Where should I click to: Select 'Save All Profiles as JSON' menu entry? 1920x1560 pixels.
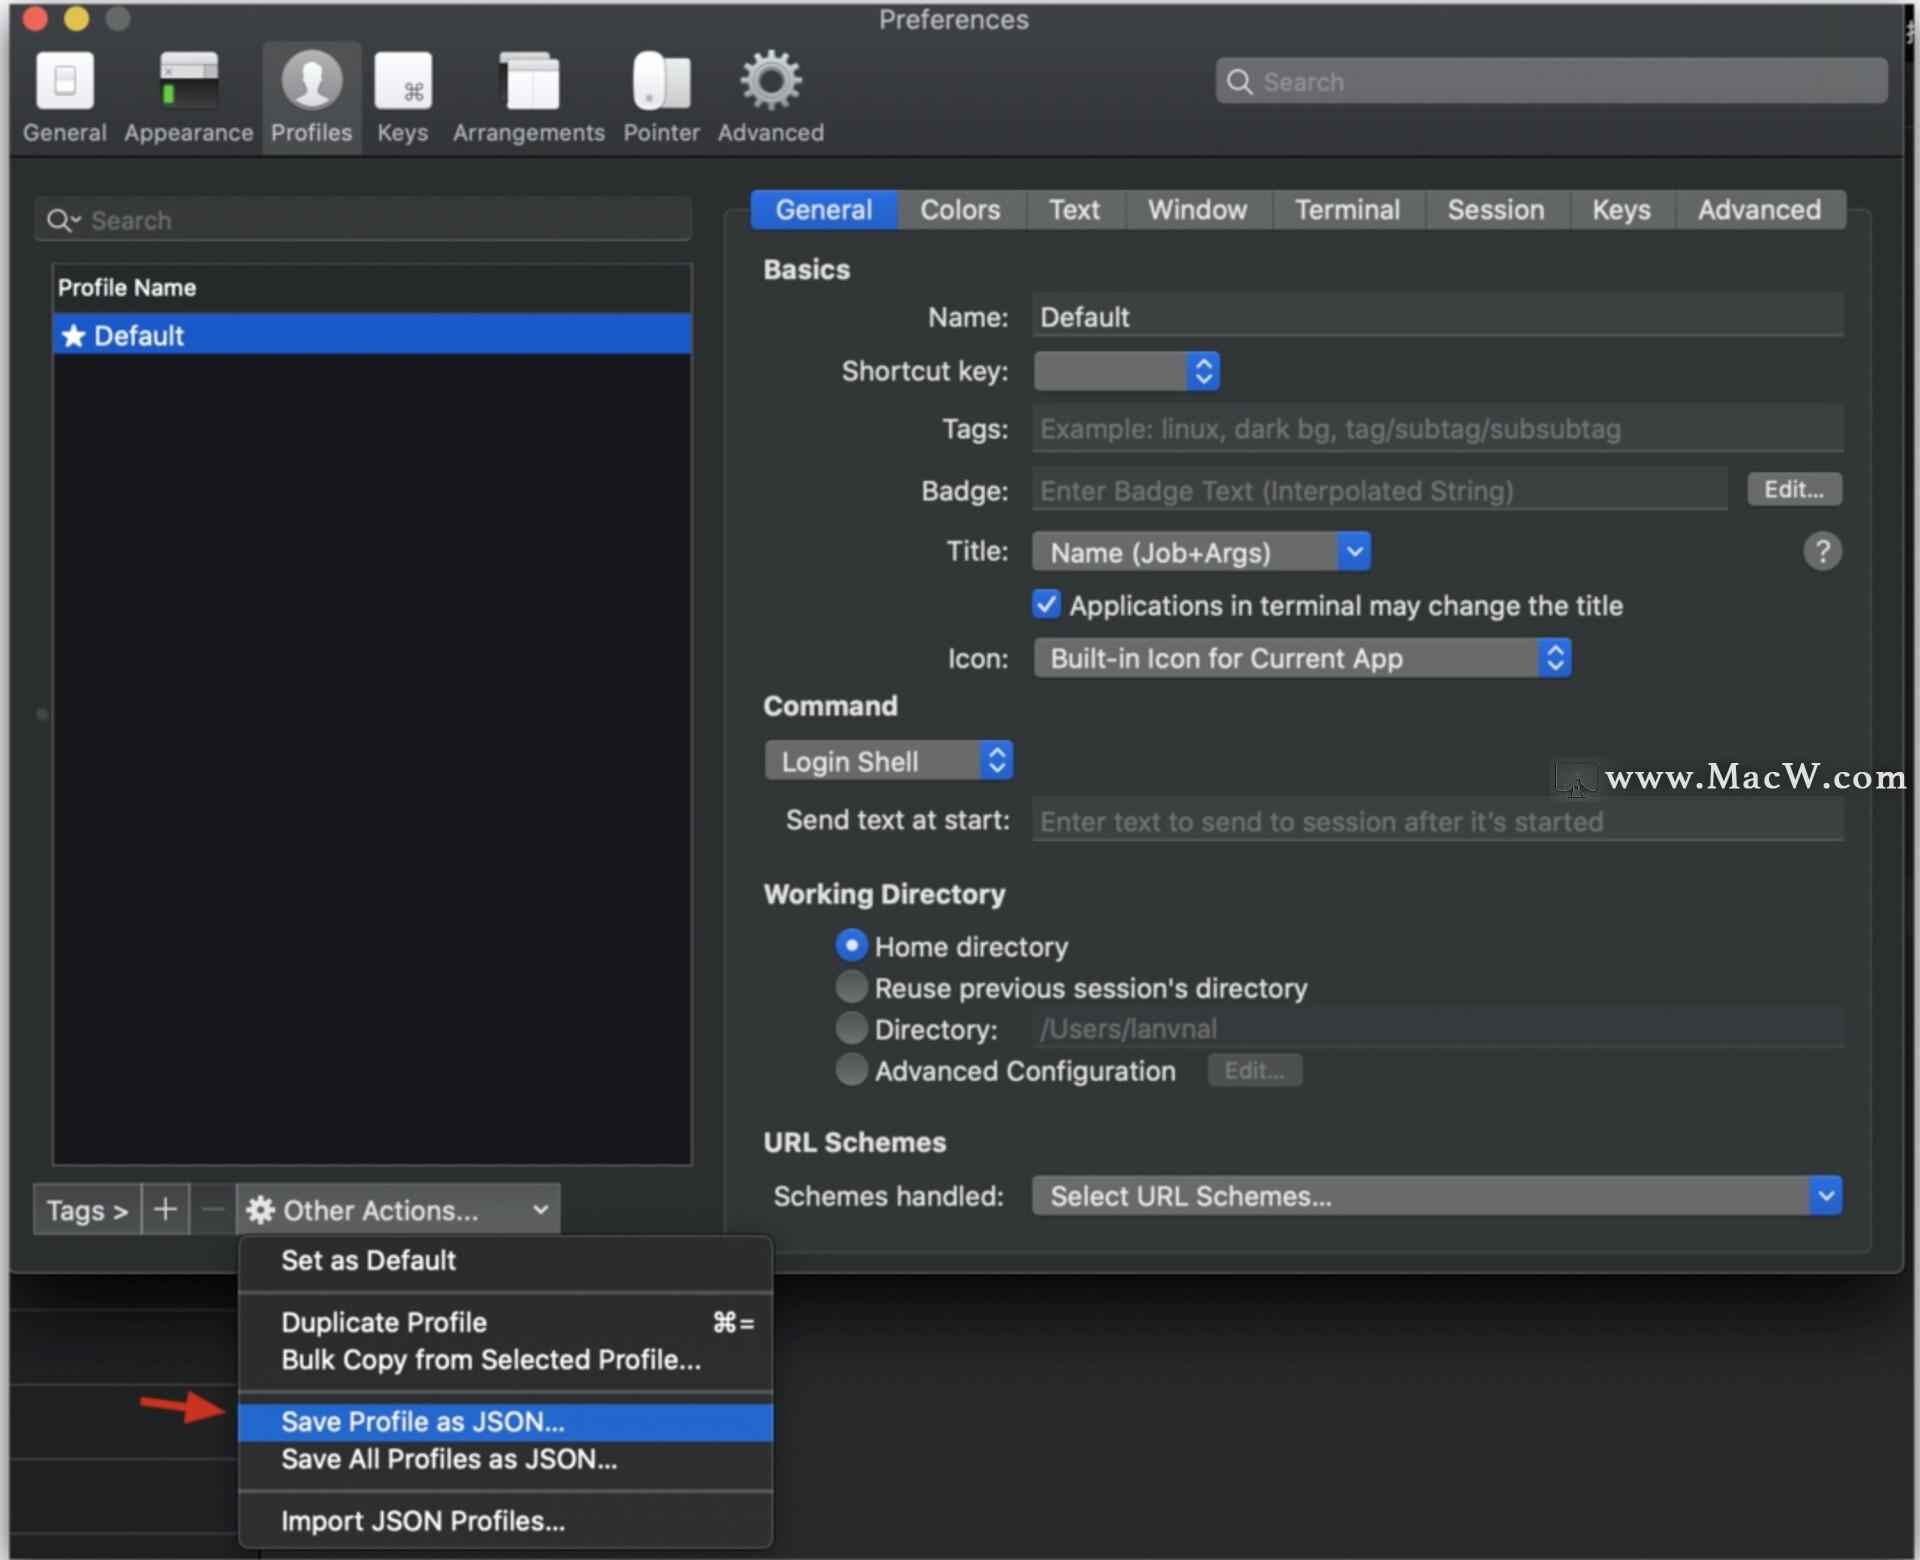448,1459
